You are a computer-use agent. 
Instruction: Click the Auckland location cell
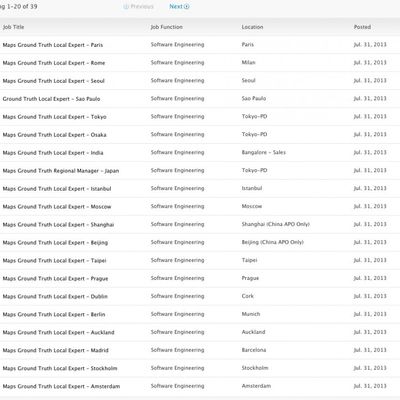[254, 332]
